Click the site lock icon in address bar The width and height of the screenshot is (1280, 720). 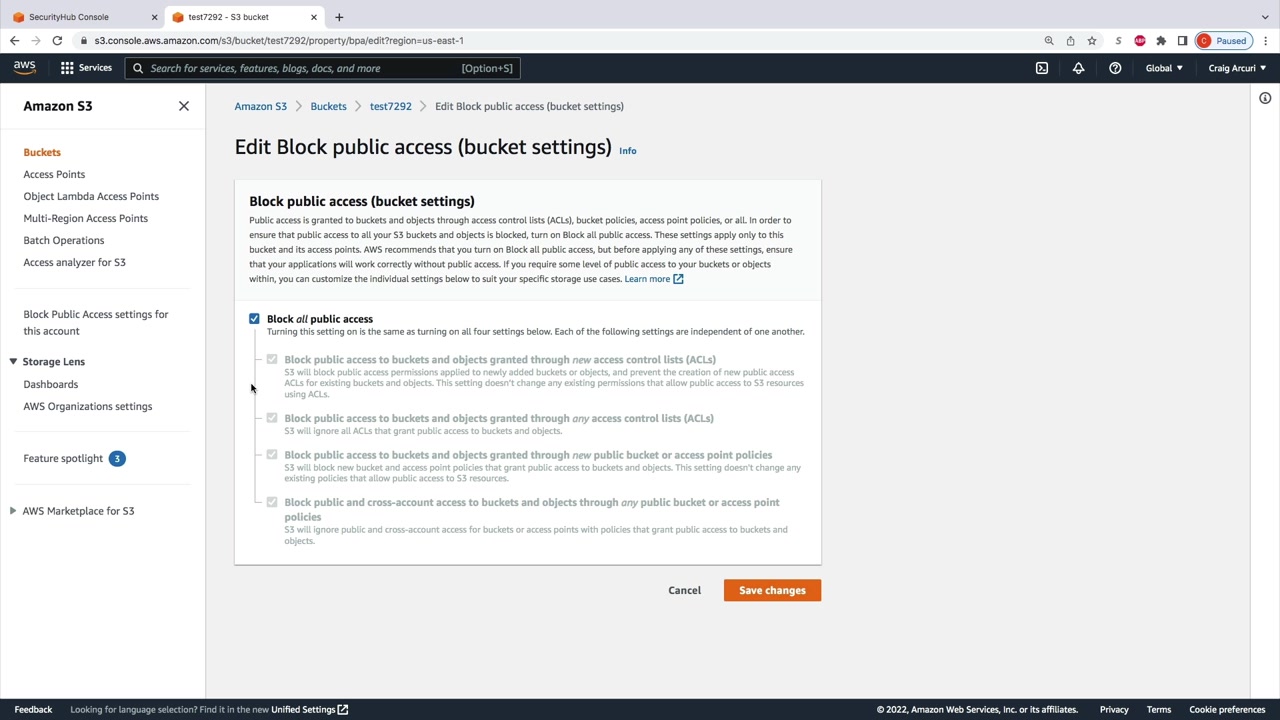click(x=85, y=41)
